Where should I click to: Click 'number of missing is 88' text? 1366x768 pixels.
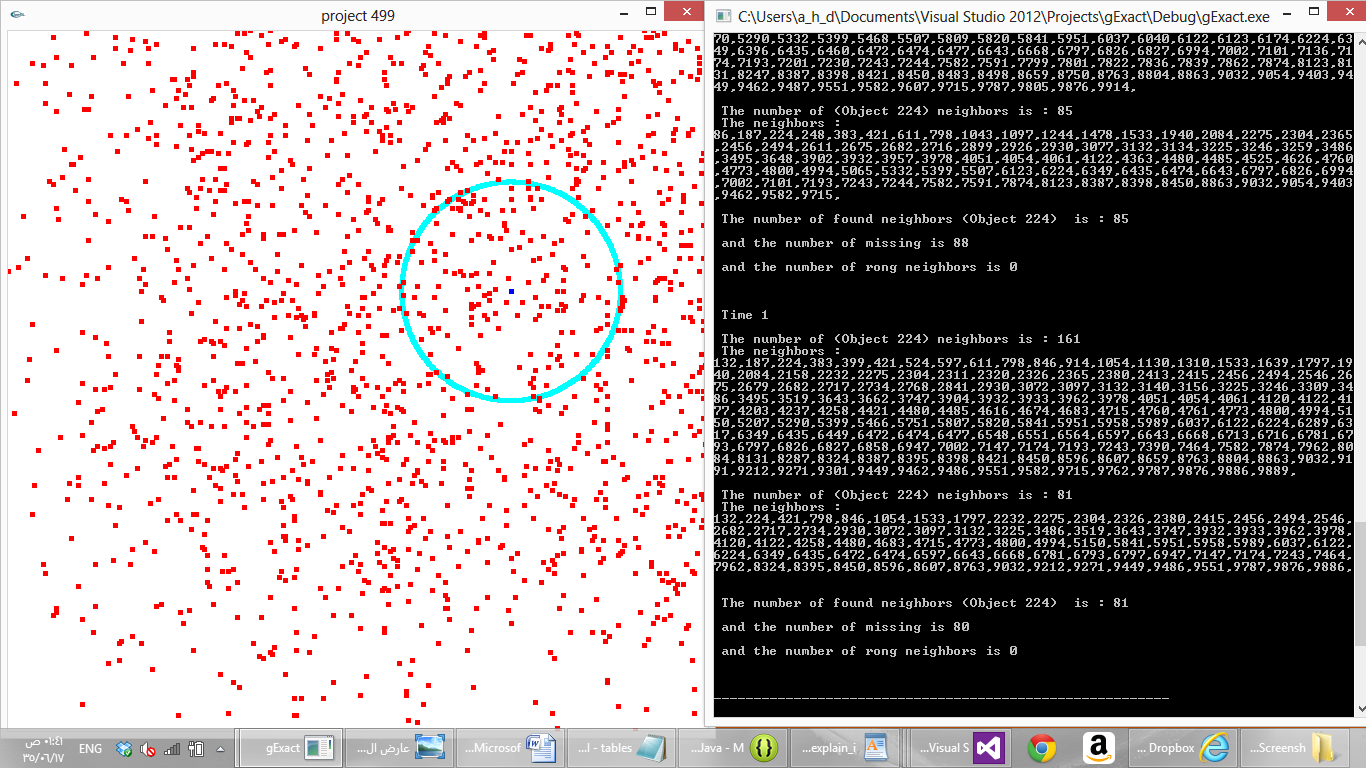click(845, 243)
